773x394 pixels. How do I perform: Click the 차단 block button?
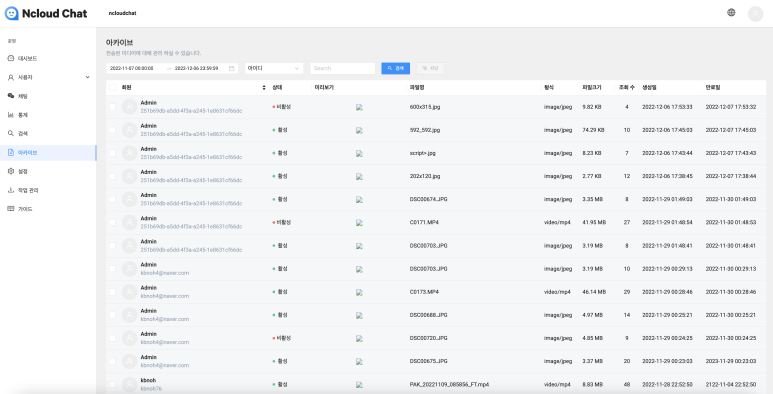[x=430, y=69]
